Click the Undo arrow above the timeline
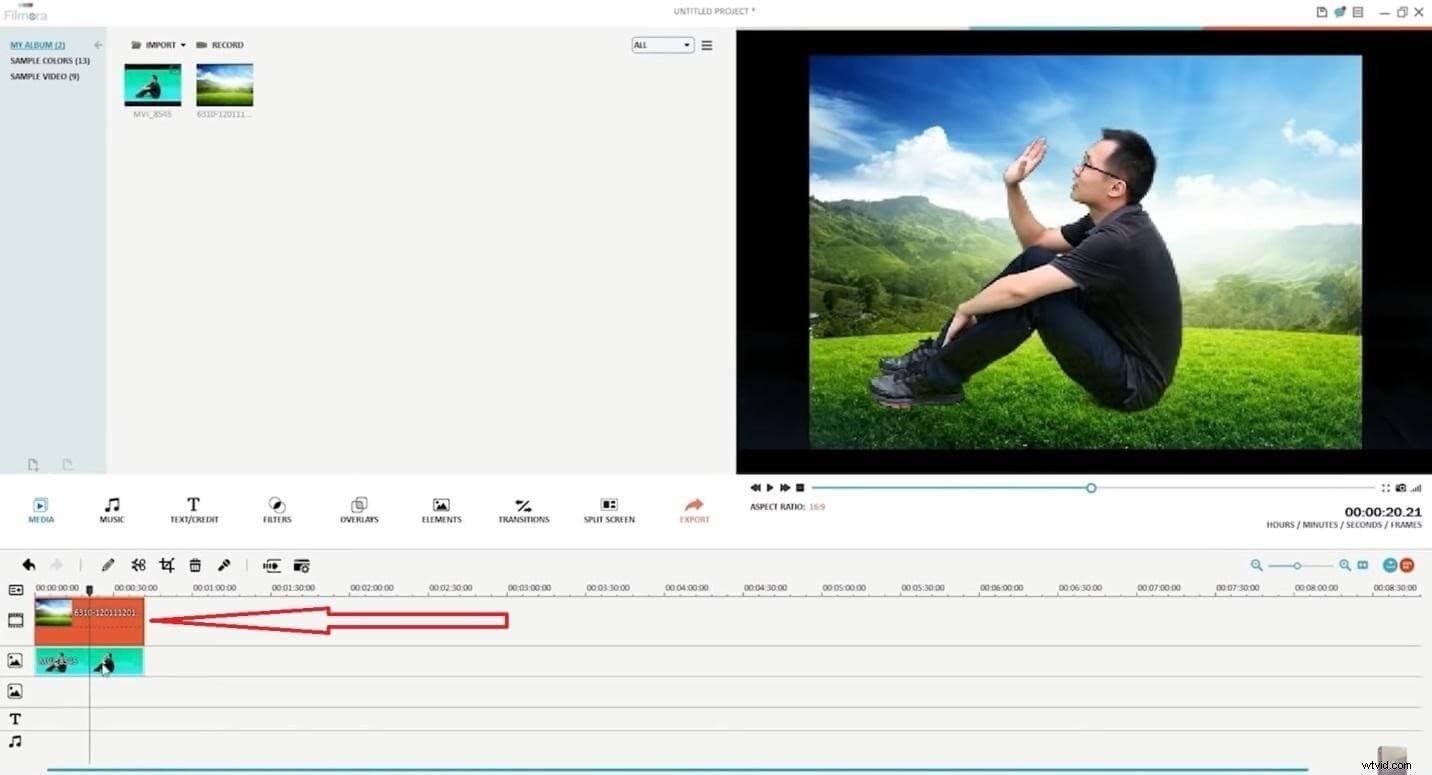The image size is (1432, 775). 29,565
